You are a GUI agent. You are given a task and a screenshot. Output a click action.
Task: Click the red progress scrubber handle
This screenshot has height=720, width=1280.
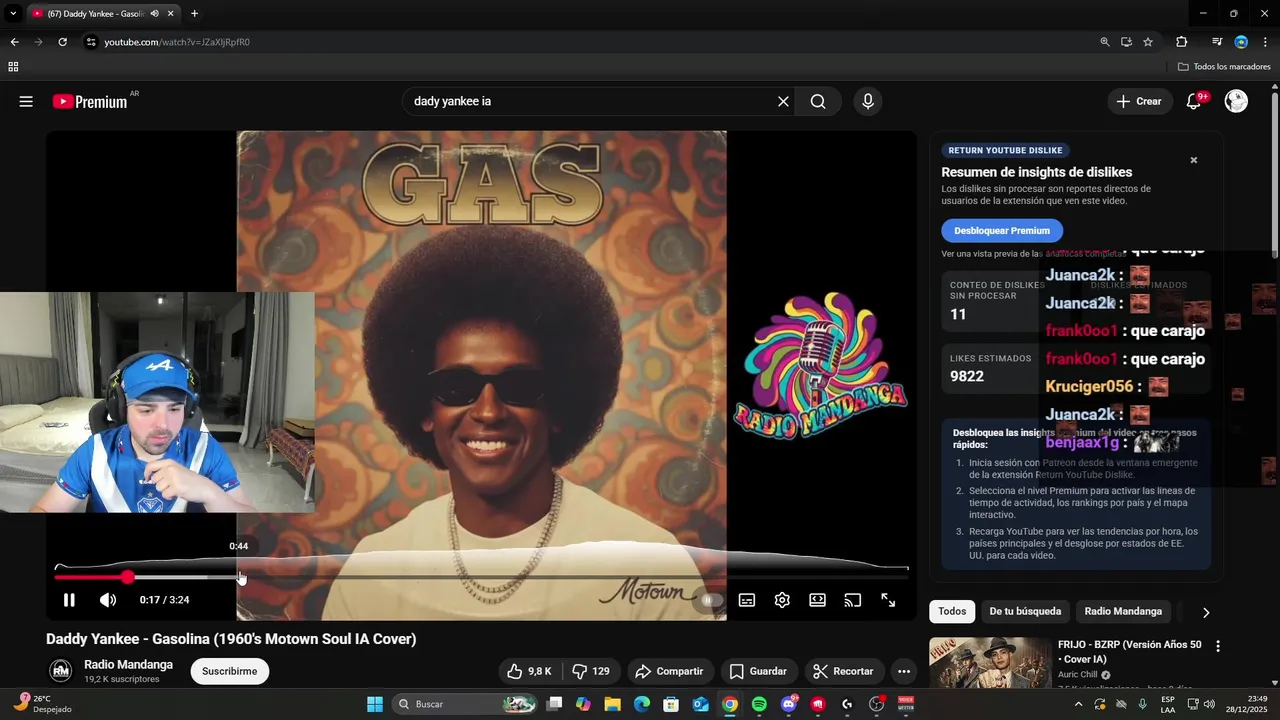(x=128, y=577)
